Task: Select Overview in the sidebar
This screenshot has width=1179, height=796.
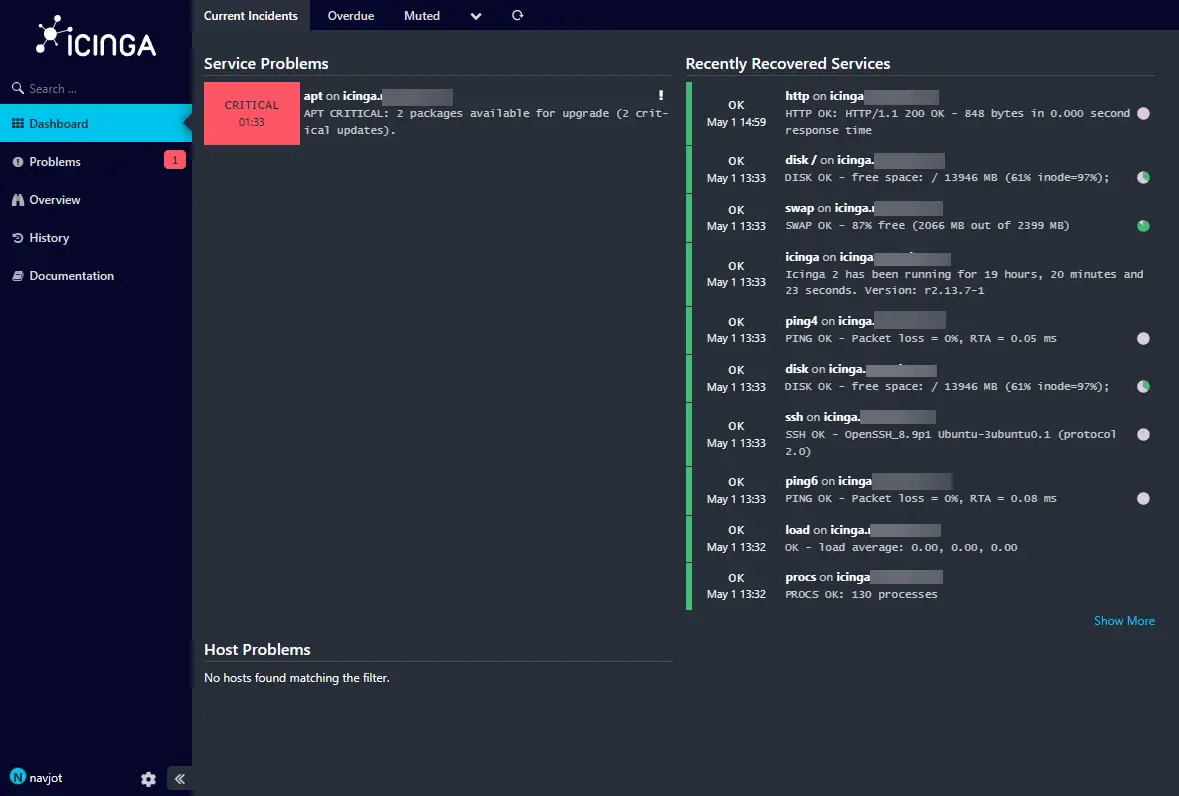Action: (55, 199)
